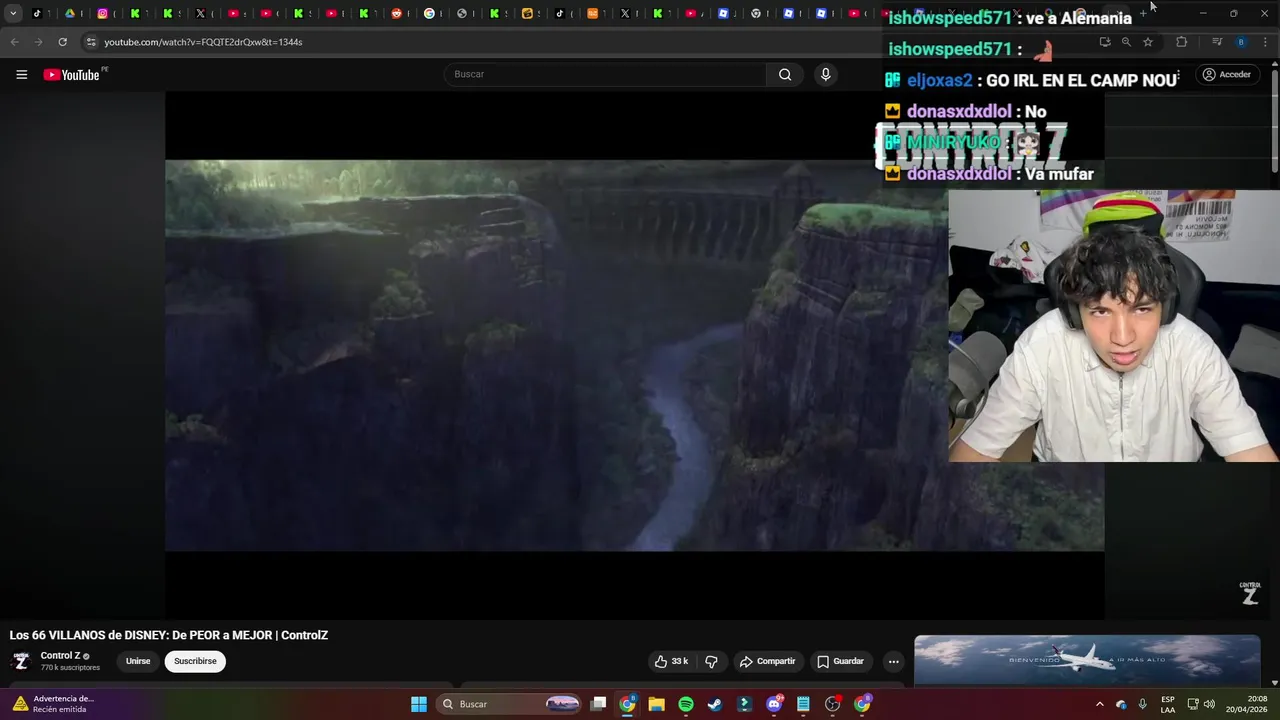Click the microphone tray icon
The image size is (1280, 720).
[x=1143, y=704]
